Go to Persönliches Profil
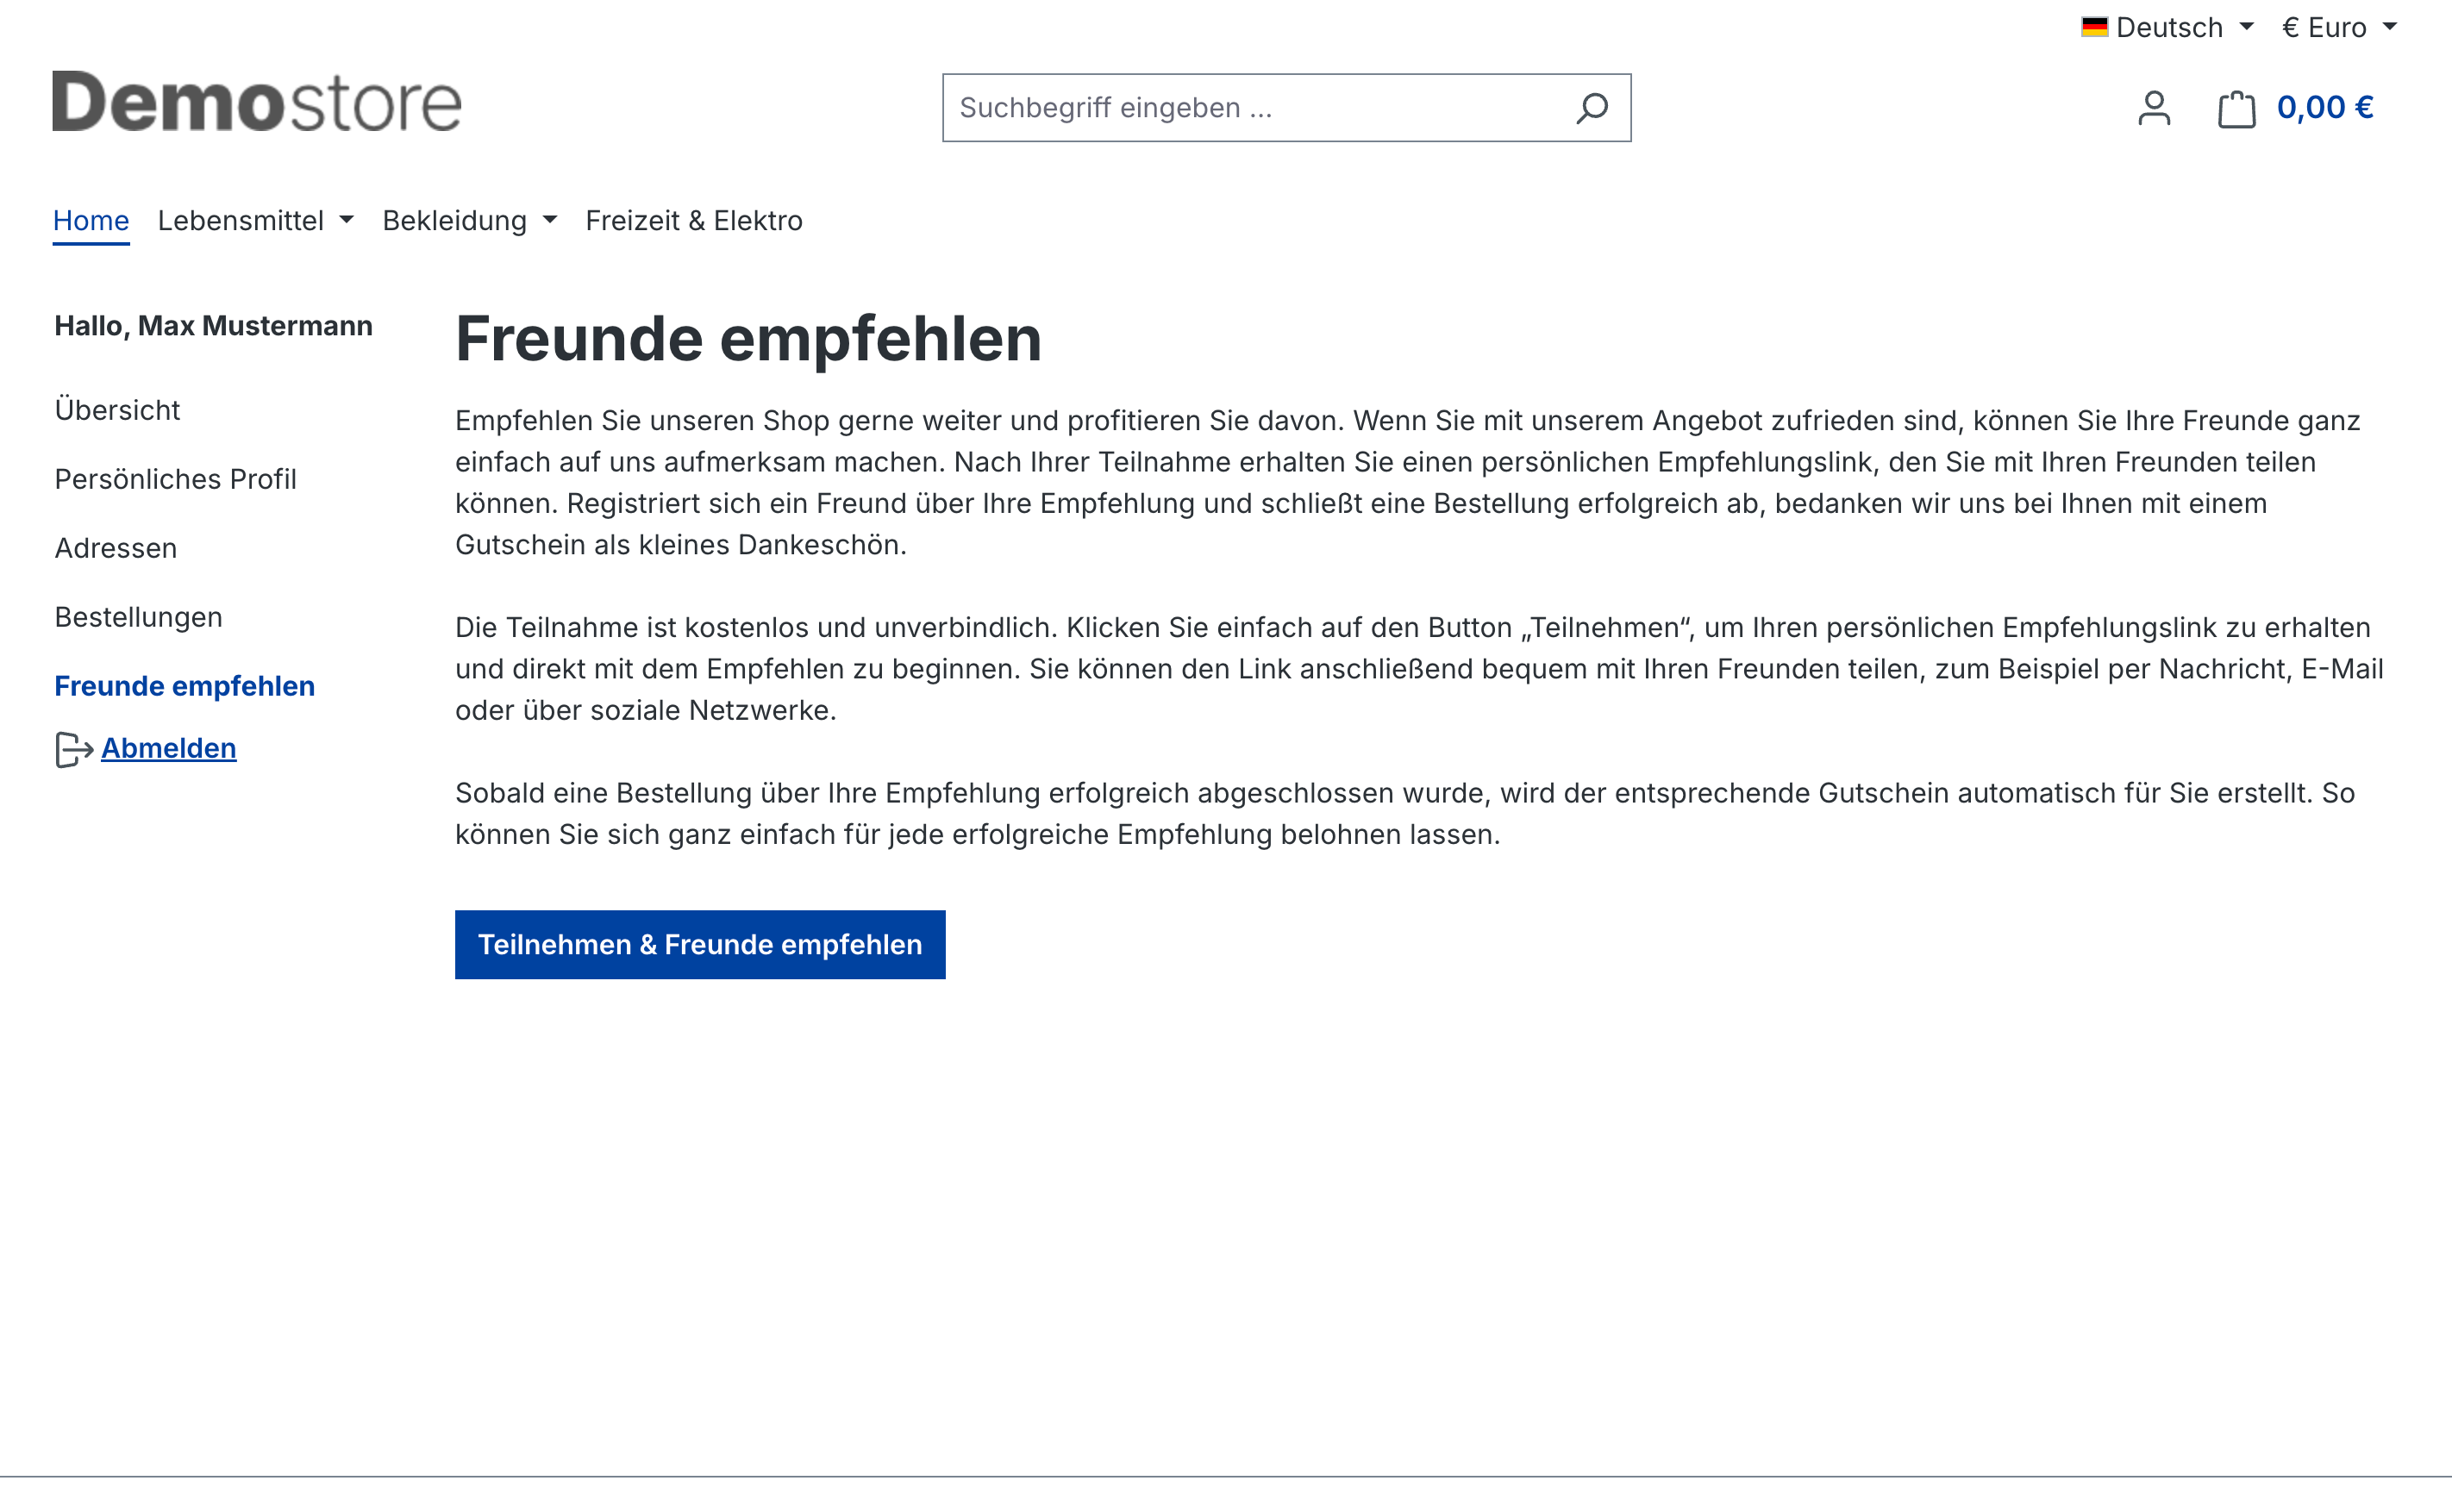2452x1512 pixels. point(175,479)
